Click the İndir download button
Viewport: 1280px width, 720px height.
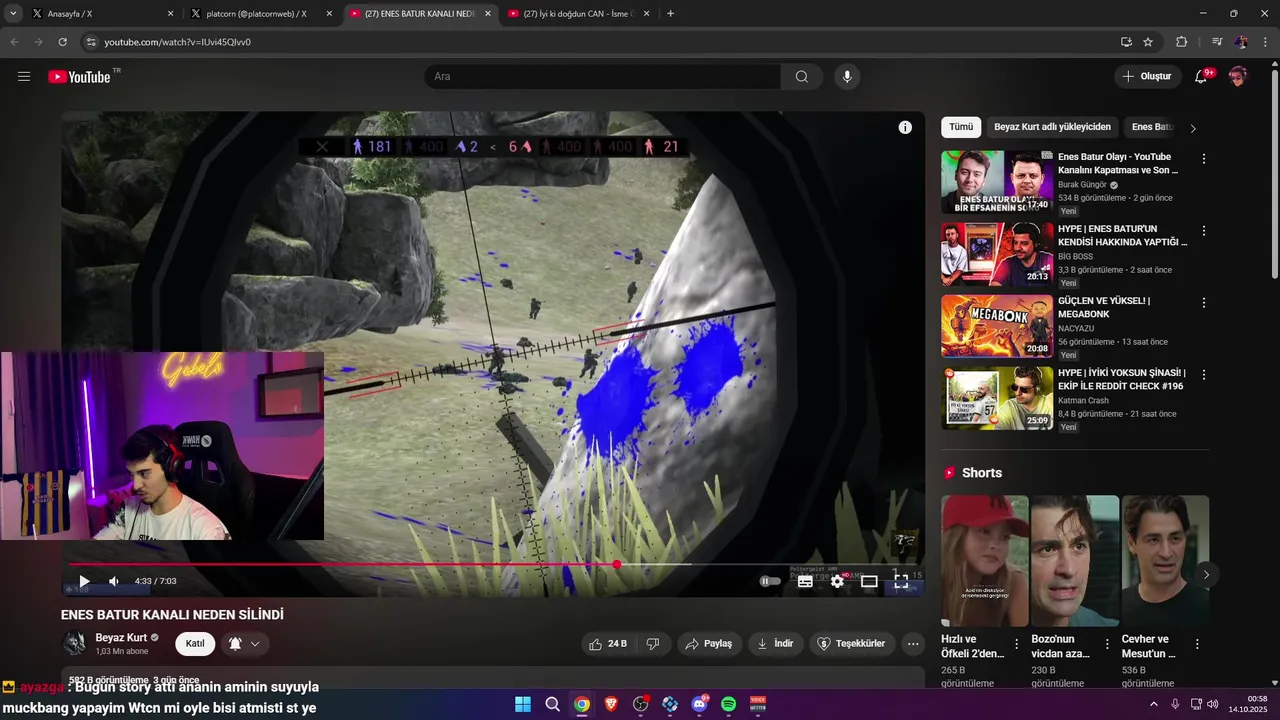point(775,643)
